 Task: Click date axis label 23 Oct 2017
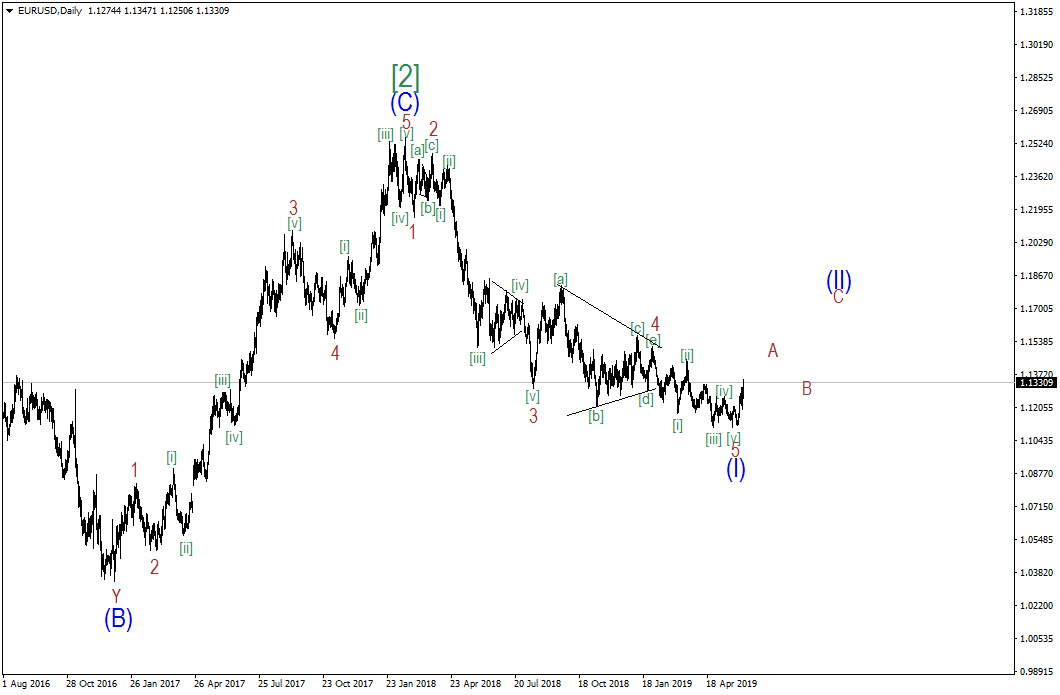click(x=347, y=684)
